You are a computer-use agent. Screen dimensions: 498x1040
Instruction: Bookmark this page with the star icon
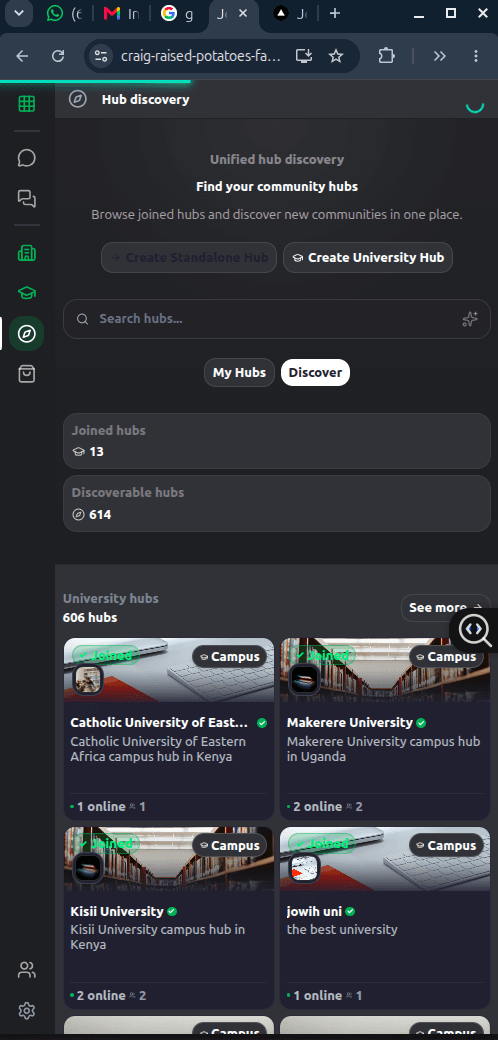(336, 56)
